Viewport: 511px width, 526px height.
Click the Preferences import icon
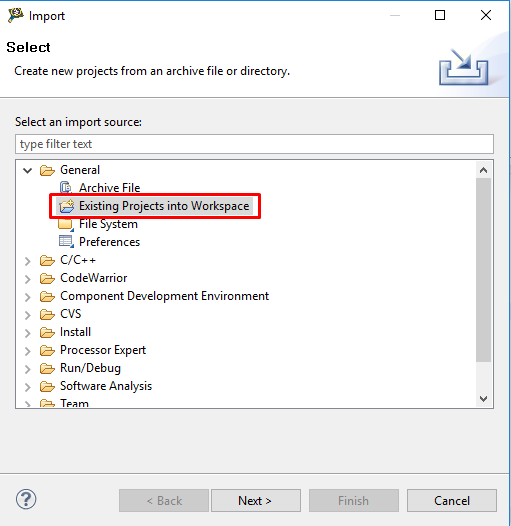(x=66, y=242)
